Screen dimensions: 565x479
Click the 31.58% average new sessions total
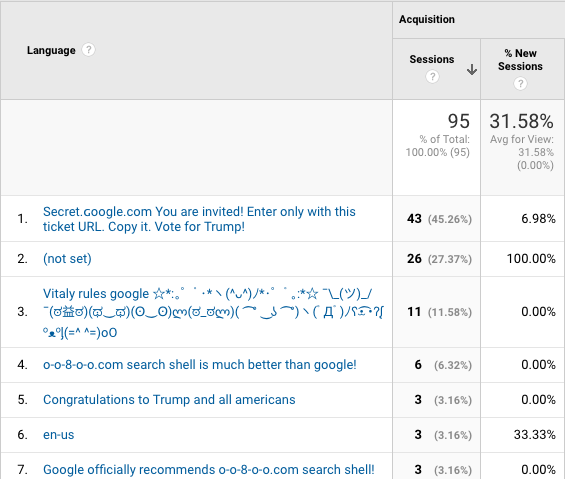coord(521,121)
